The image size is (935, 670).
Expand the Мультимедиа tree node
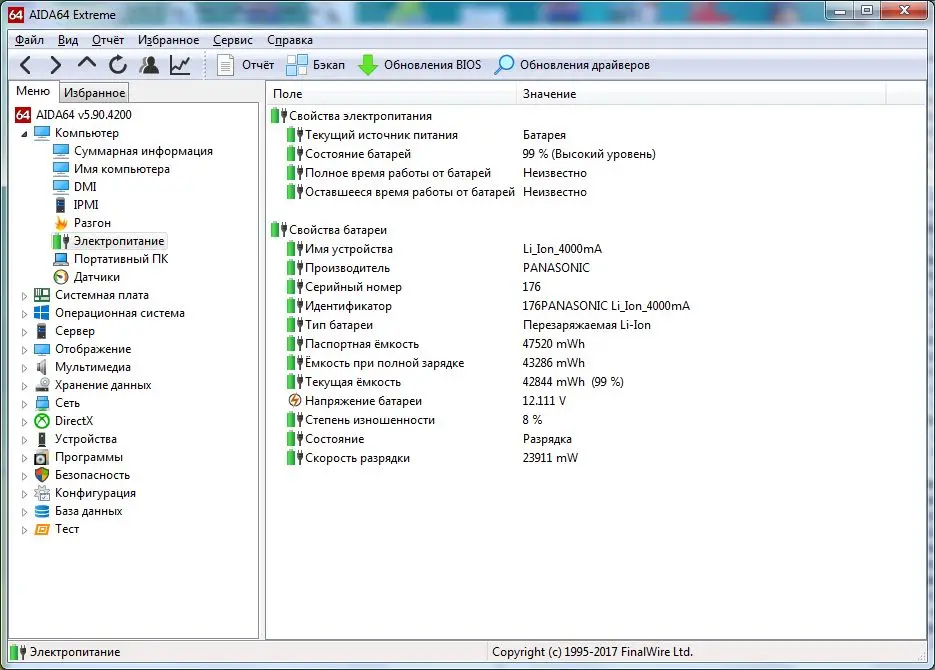[x=24, y=368]
